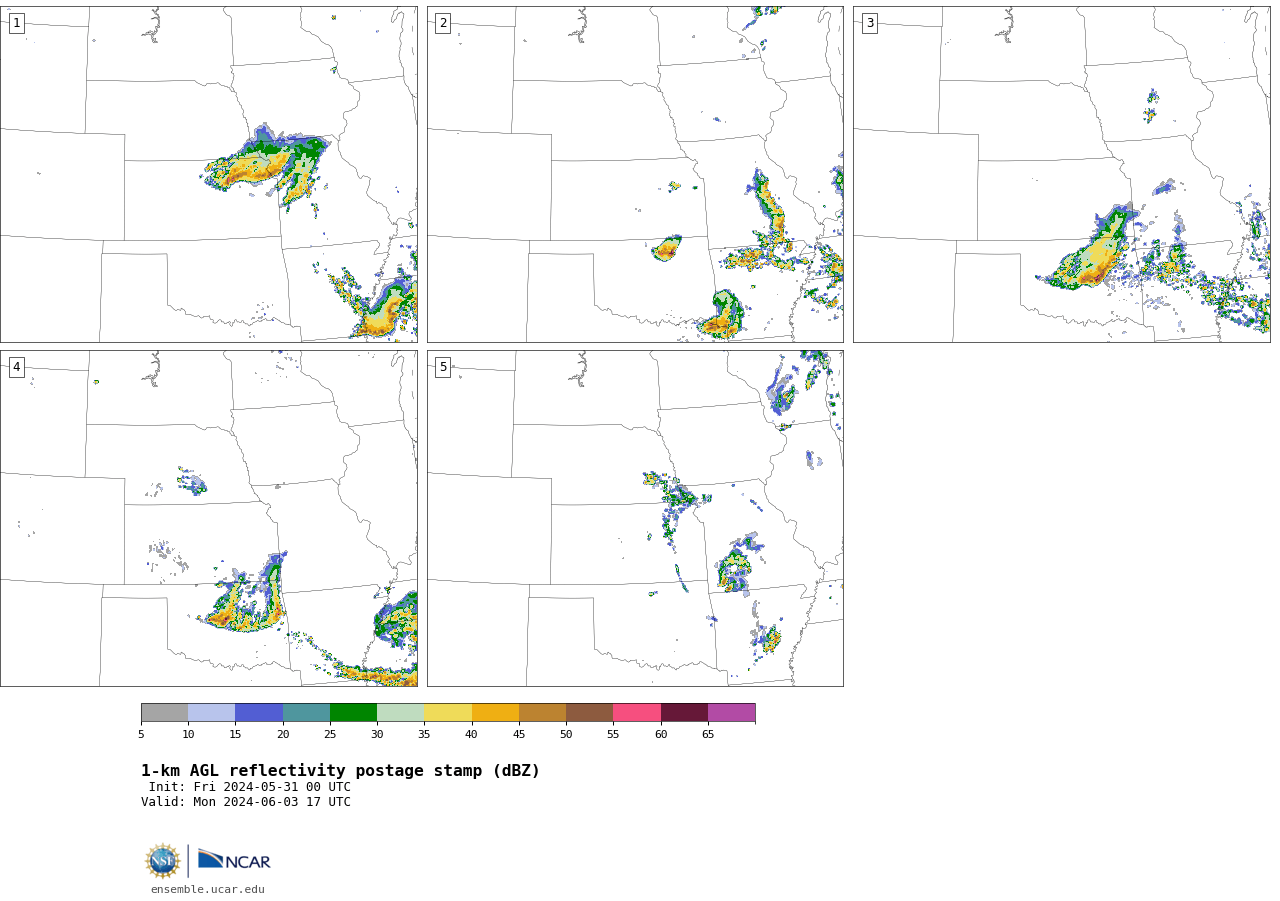Click the panel number label 5
This screenshot has width=1280, height=901.
point(443,367)
